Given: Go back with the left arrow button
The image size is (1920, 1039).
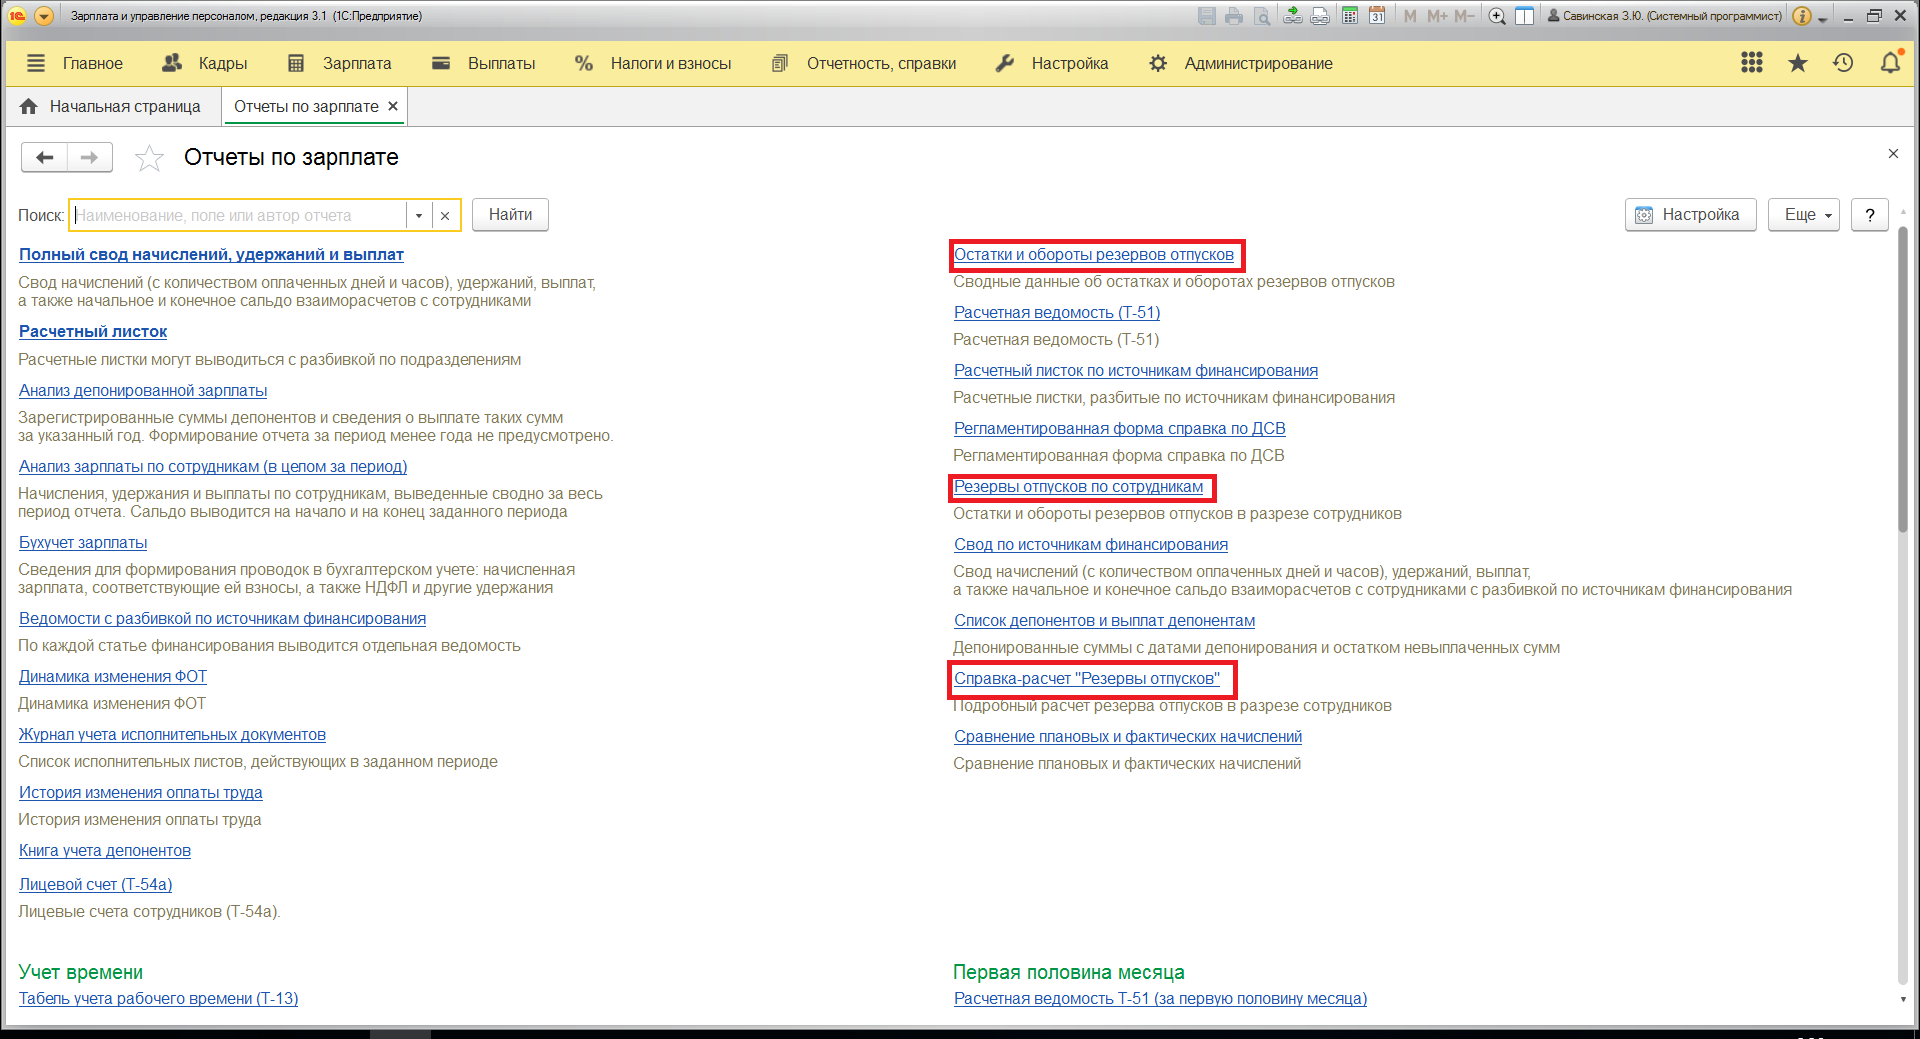Looking at the screenshot, I should pyautogui.click(x=45, y=157).
